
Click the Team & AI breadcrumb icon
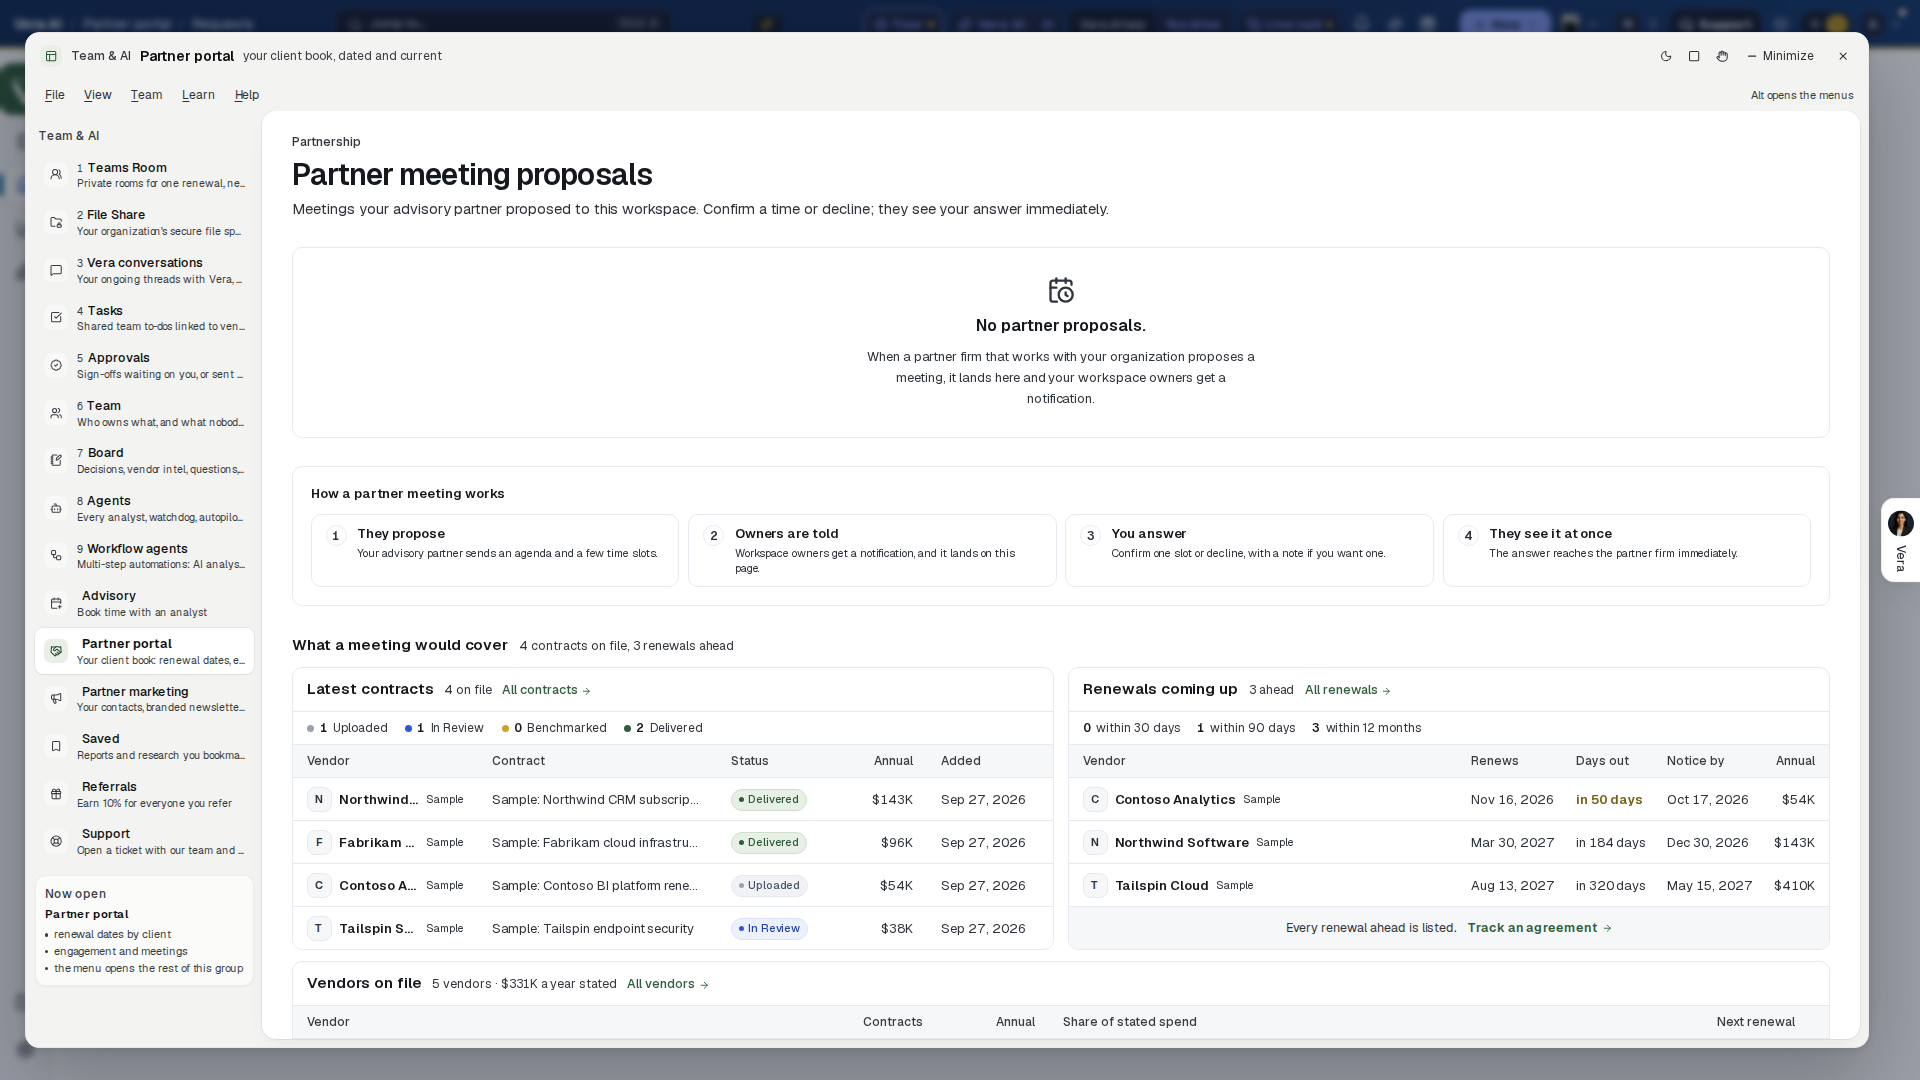coord(51,56)
